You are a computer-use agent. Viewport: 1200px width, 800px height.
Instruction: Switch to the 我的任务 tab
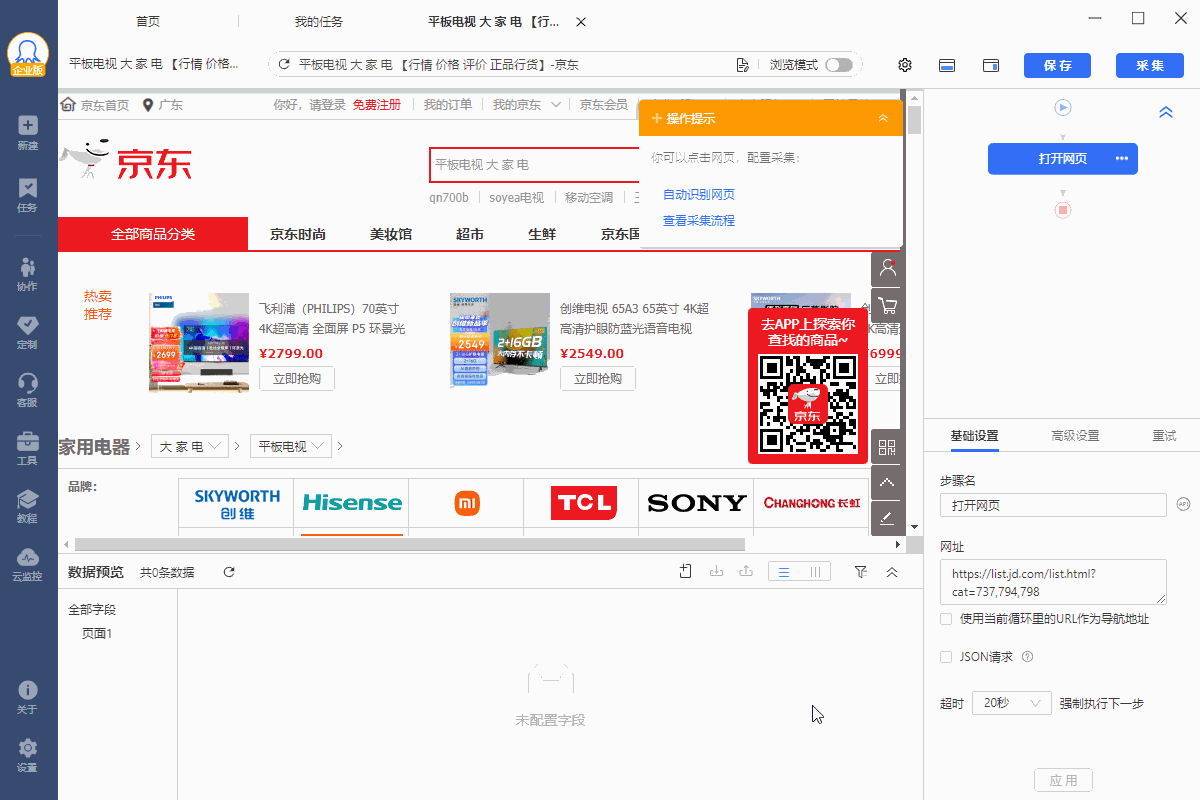pyautogui.click(x=318, y=21)
